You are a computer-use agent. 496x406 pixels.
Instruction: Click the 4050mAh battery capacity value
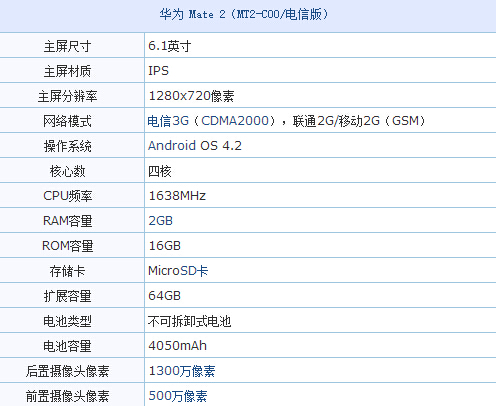click(x=177, y=346)
